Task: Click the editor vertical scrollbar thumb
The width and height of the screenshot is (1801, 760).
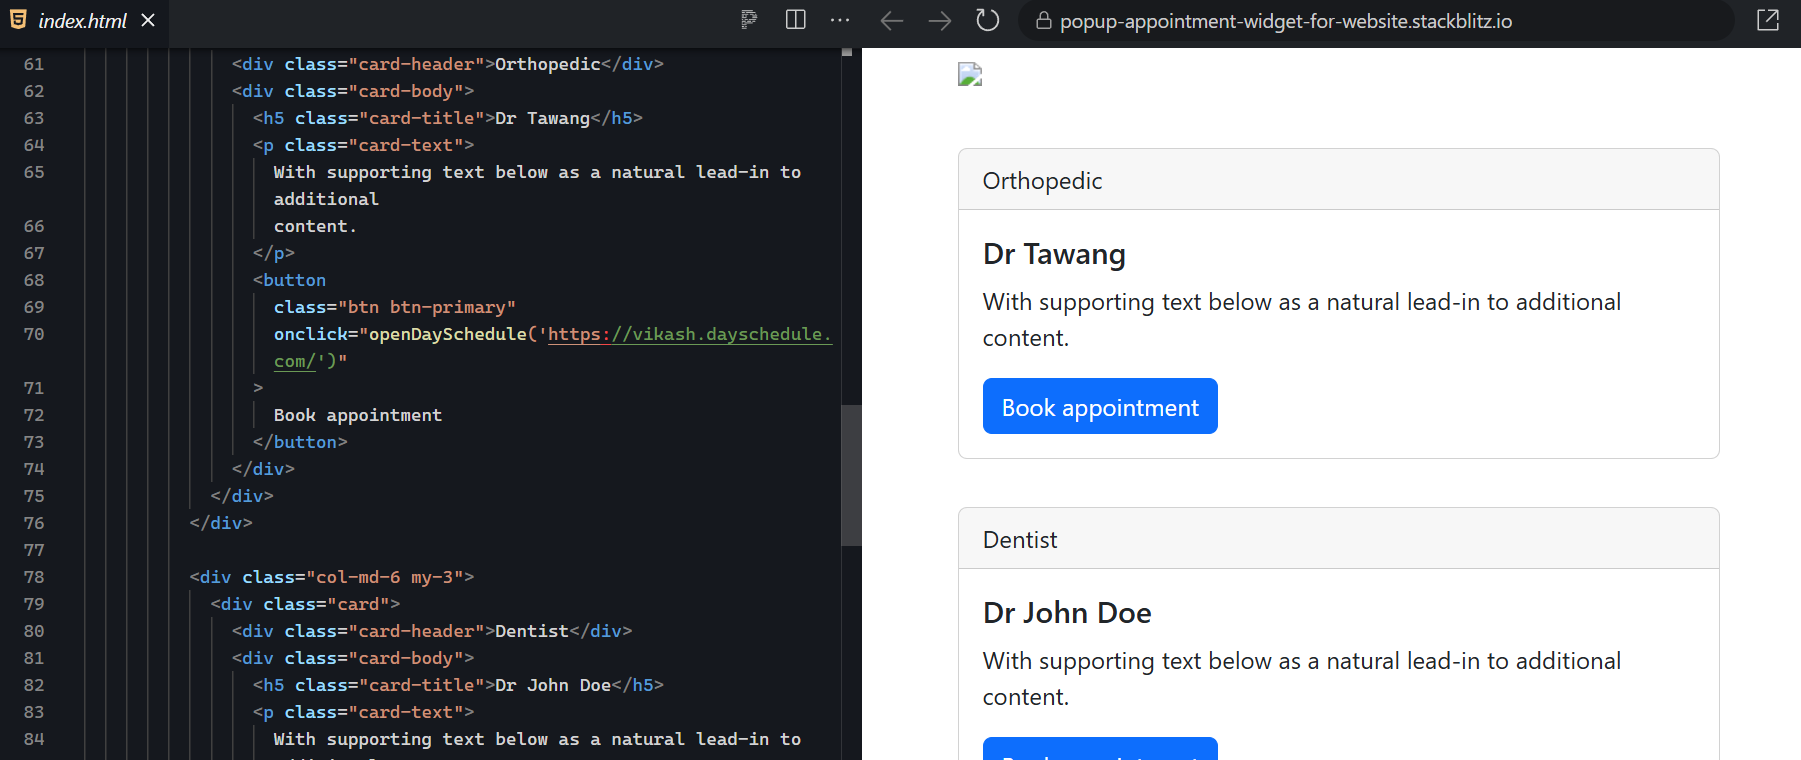Action: [x=851, y=475]
